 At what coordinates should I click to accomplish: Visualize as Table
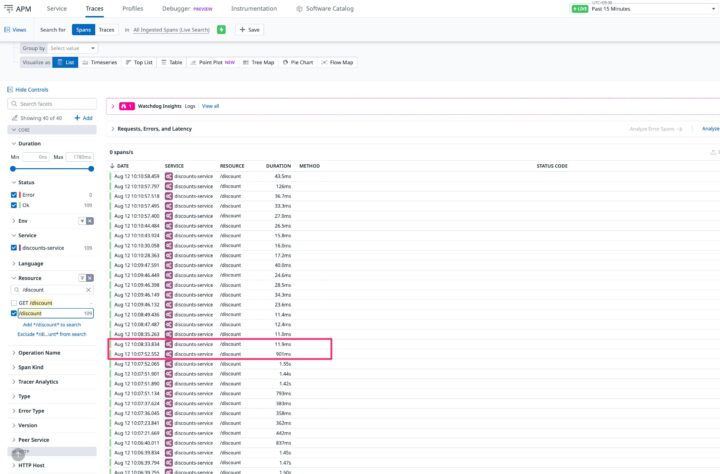click(x=172, y=62)
